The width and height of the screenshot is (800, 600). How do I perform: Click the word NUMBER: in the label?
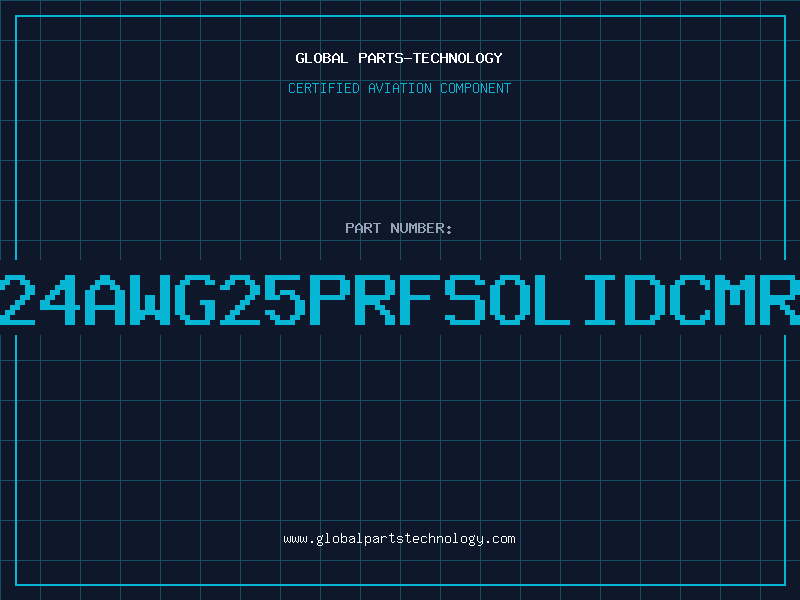point(421,228)
